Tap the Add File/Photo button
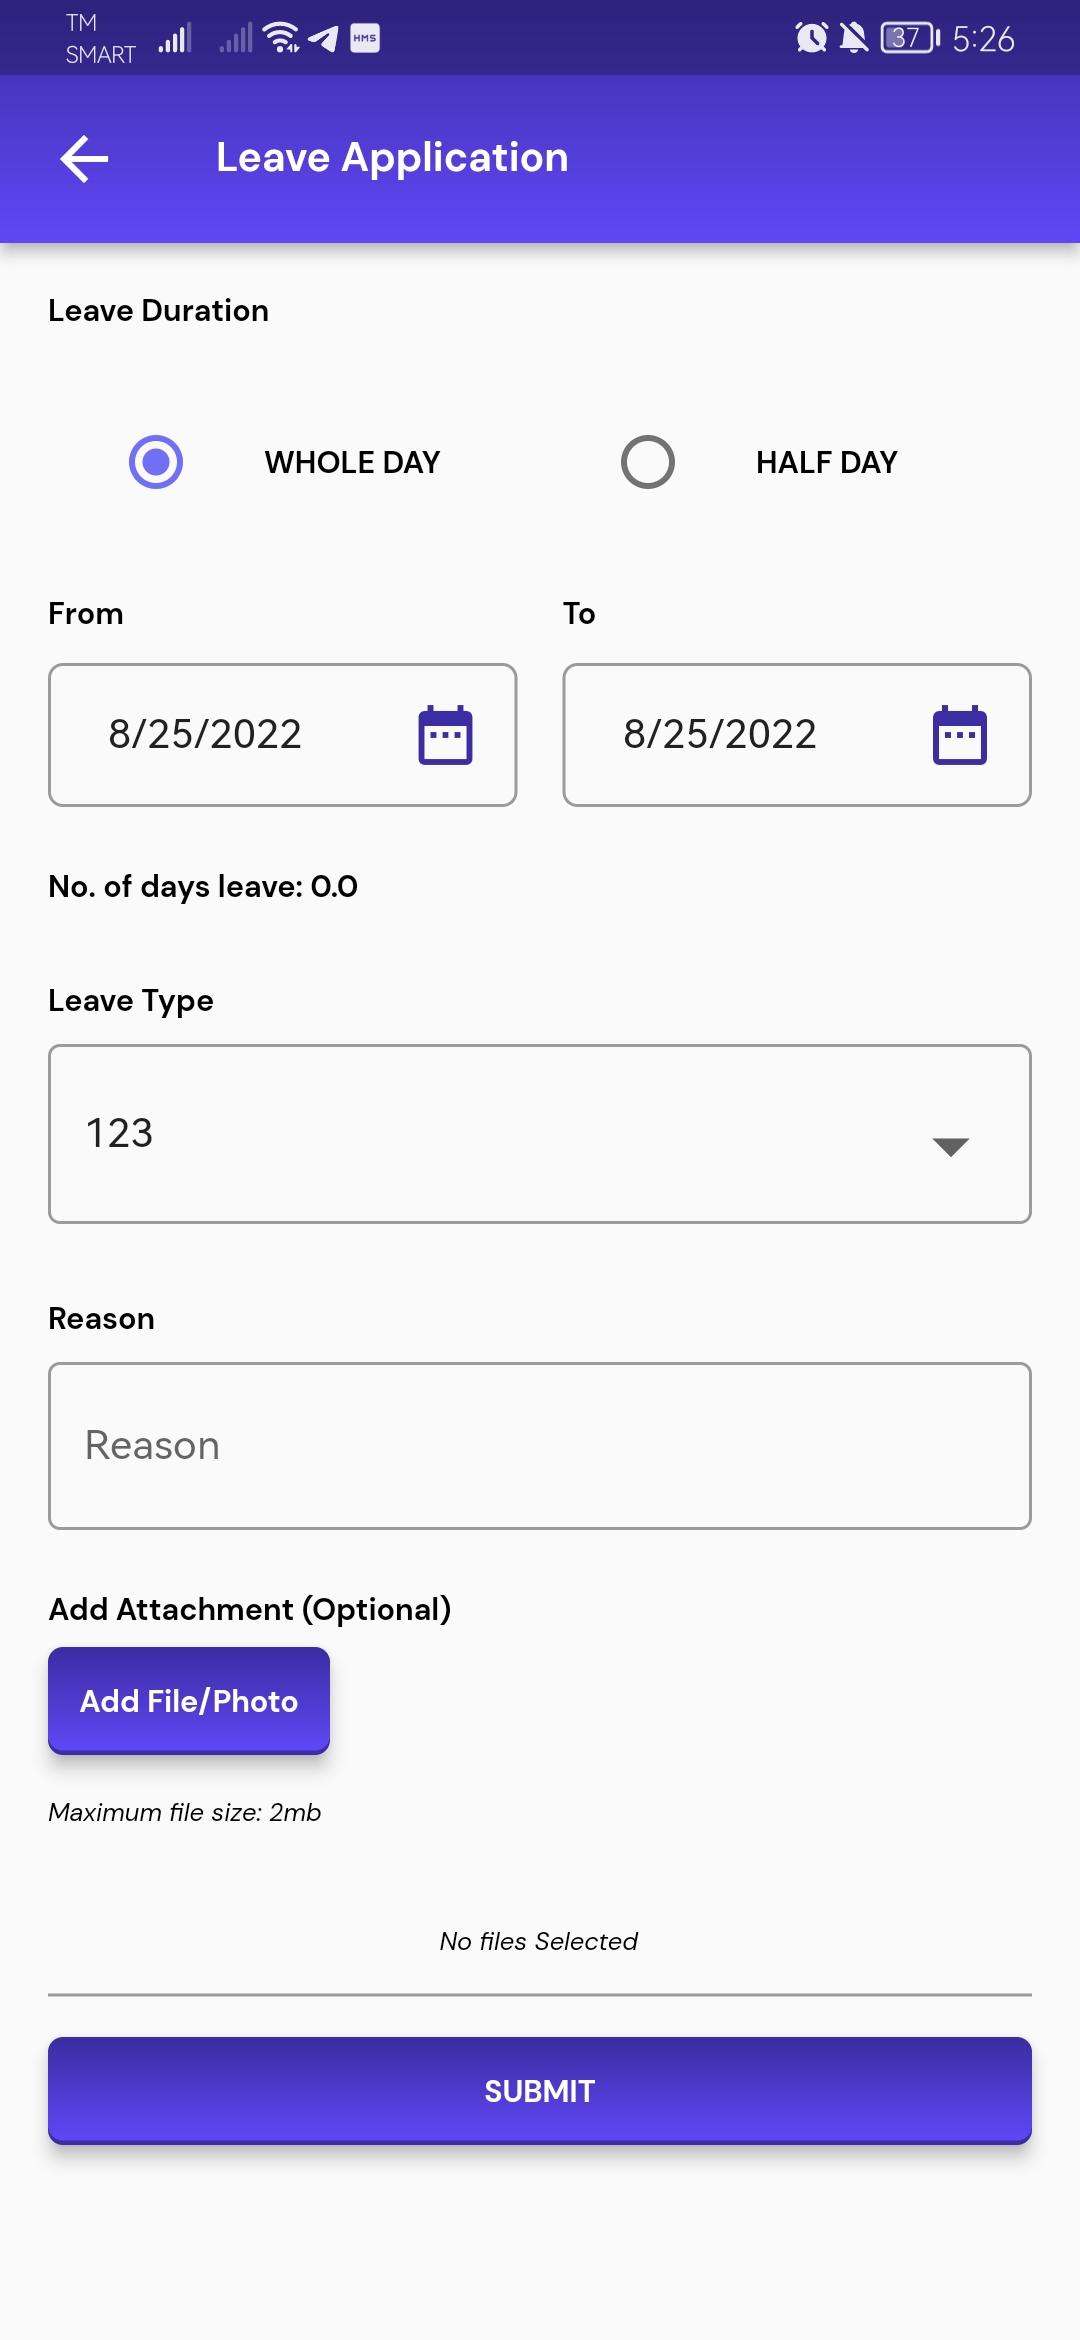1080x2340 pixels. (189, 1700)
